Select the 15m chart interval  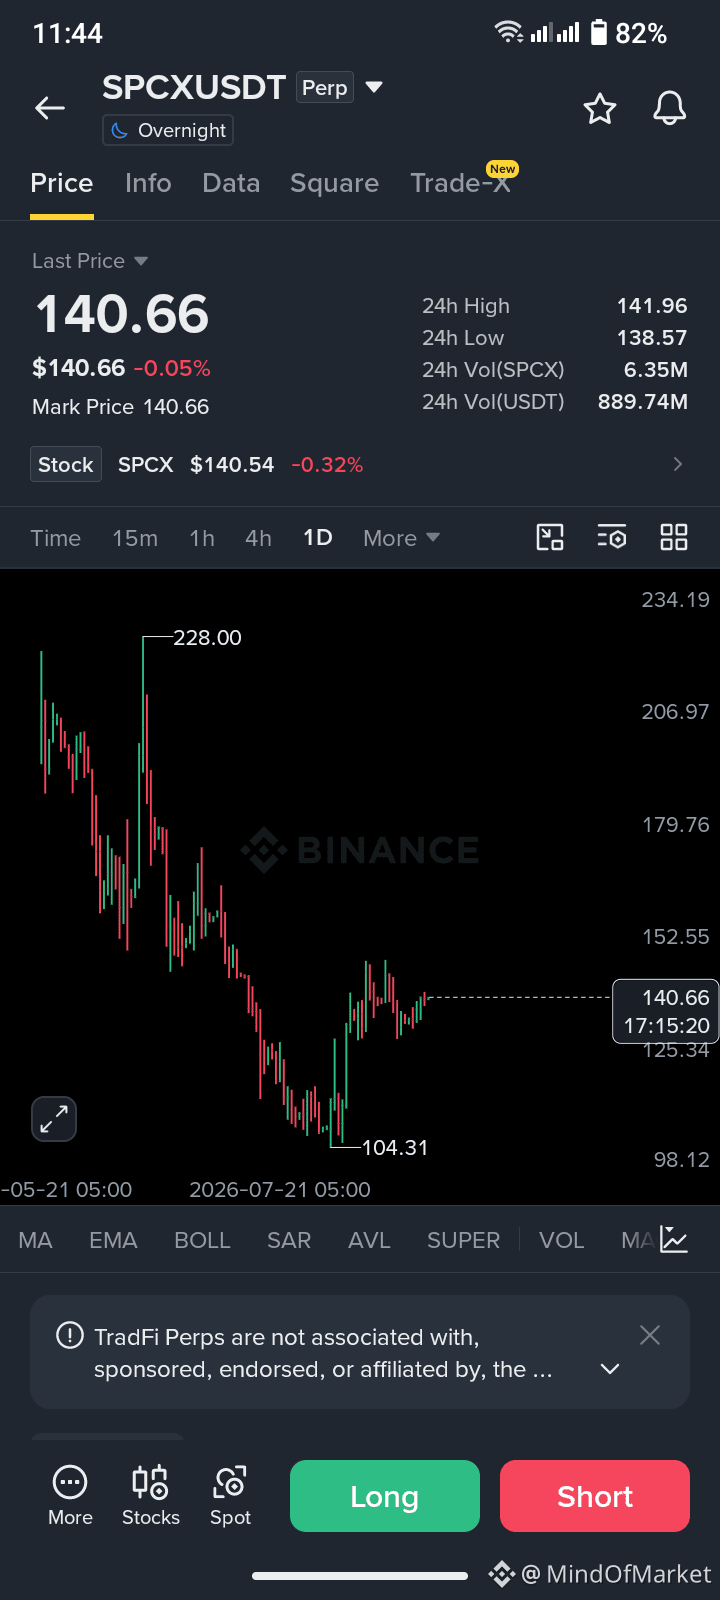tap(135, 538)
